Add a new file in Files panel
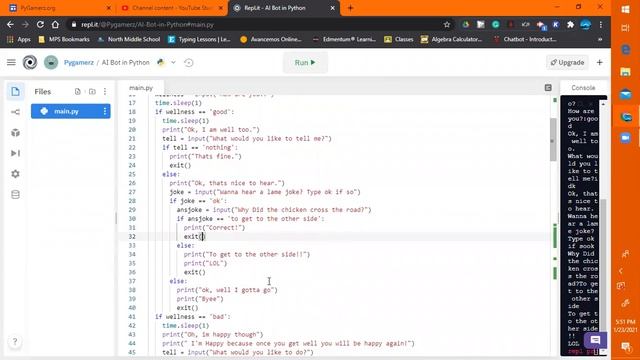This screenshot has height=360, width=640. click(78, 91)
